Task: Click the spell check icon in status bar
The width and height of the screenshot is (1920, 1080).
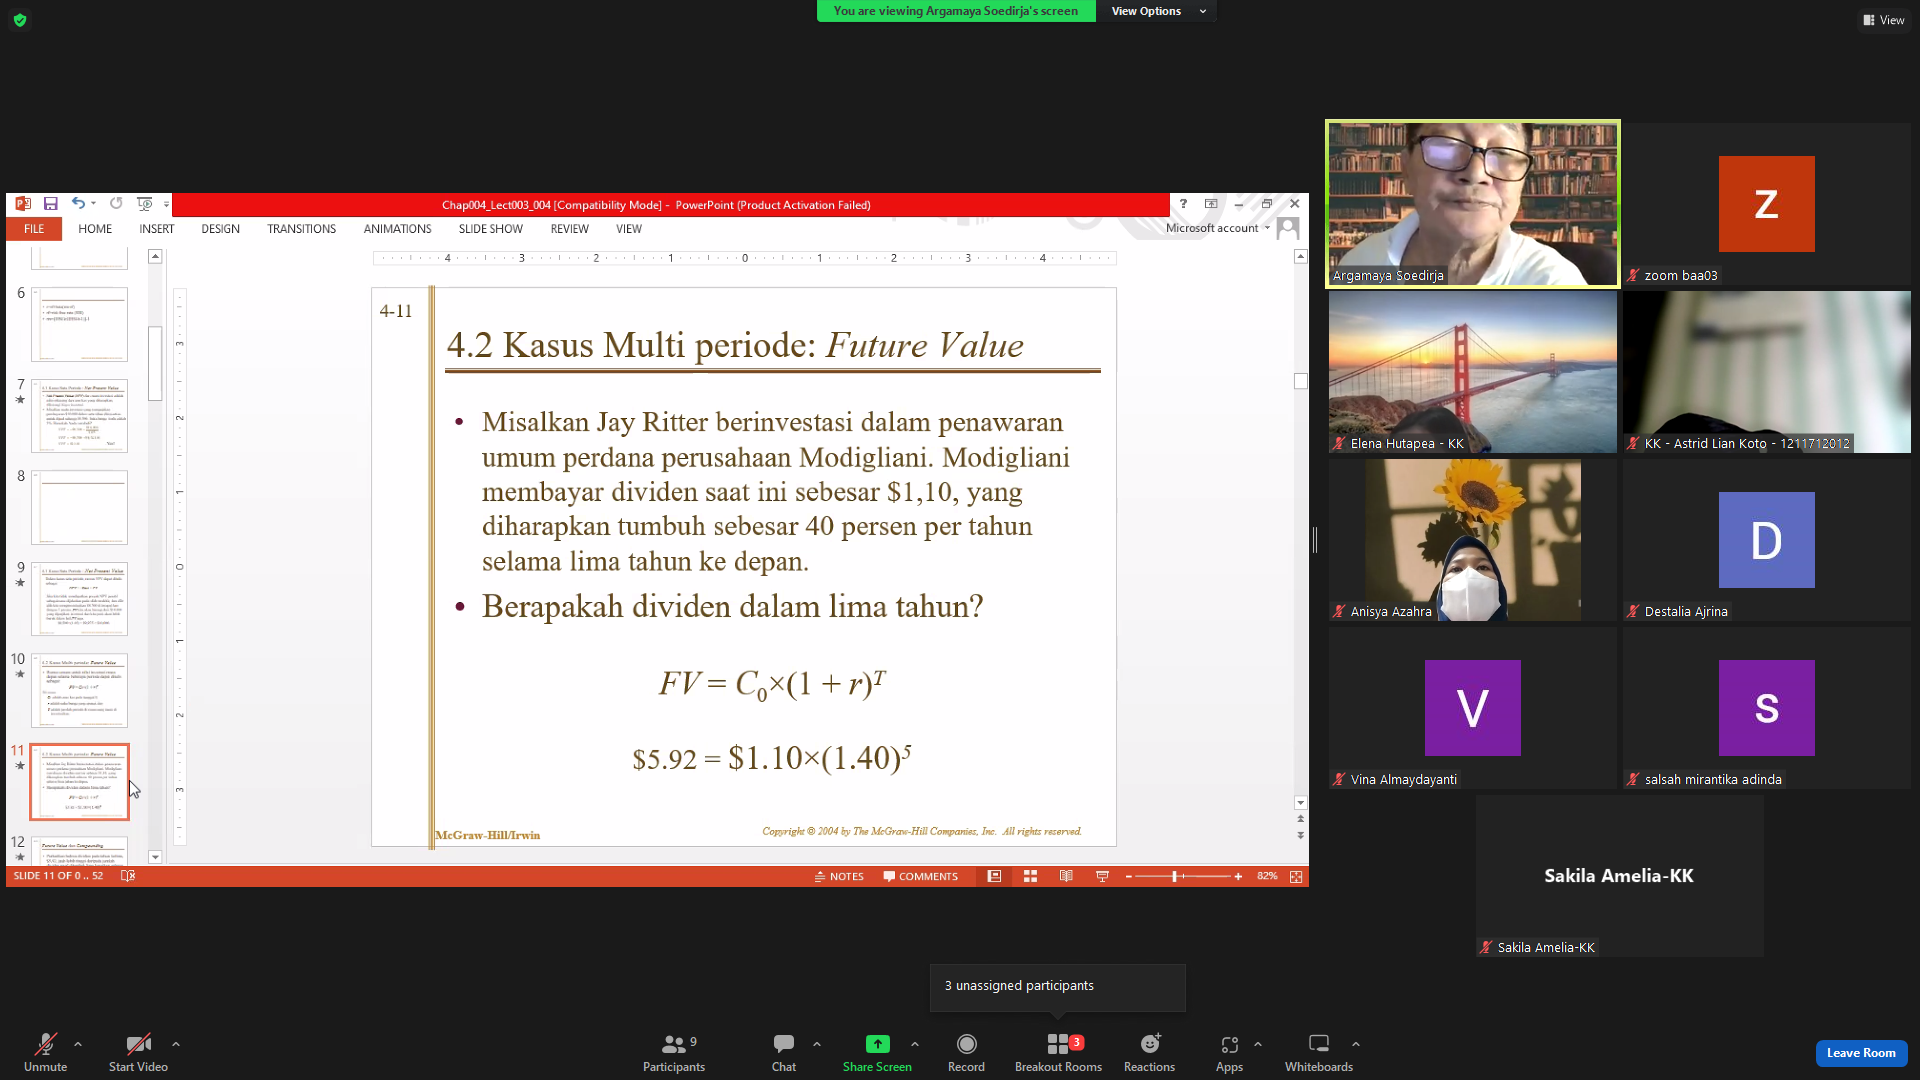Action: (128, 876)
